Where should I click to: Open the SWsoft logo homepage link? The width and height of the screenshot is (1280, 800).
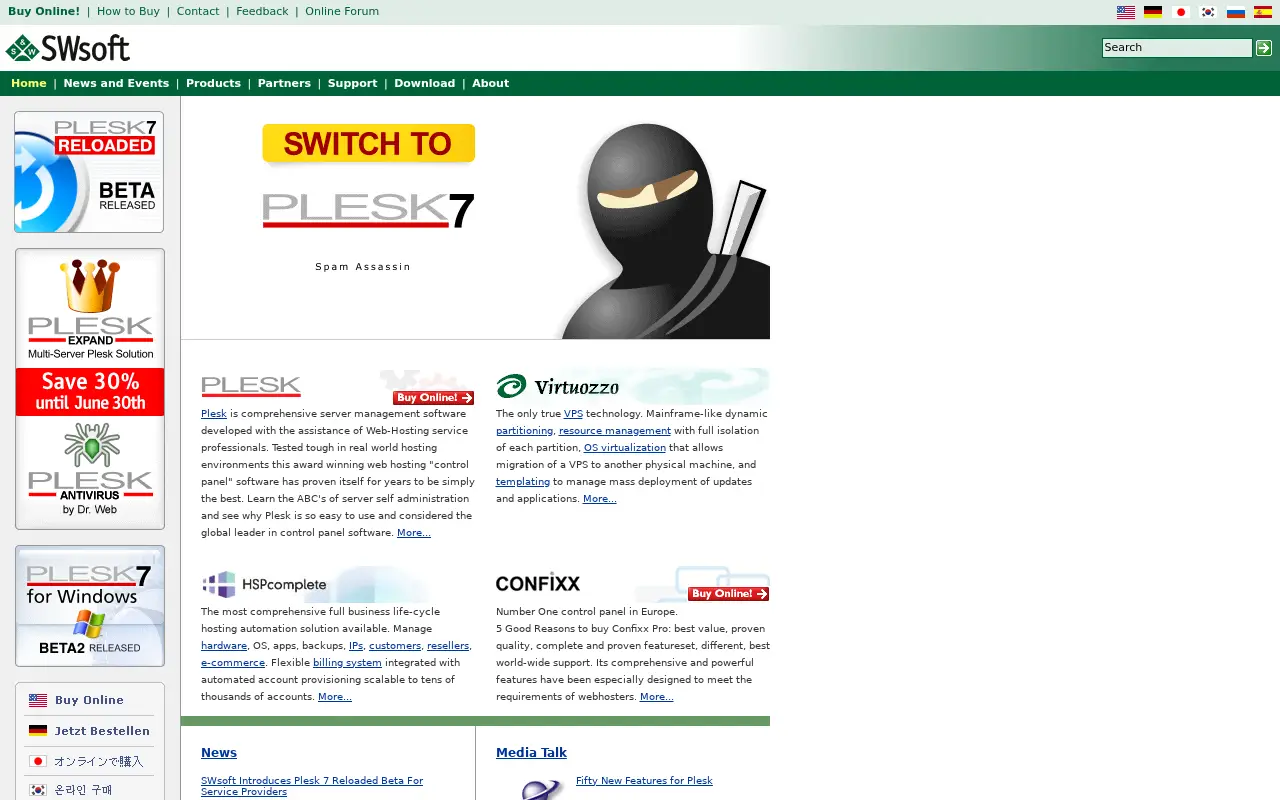[x=67, y=48]
